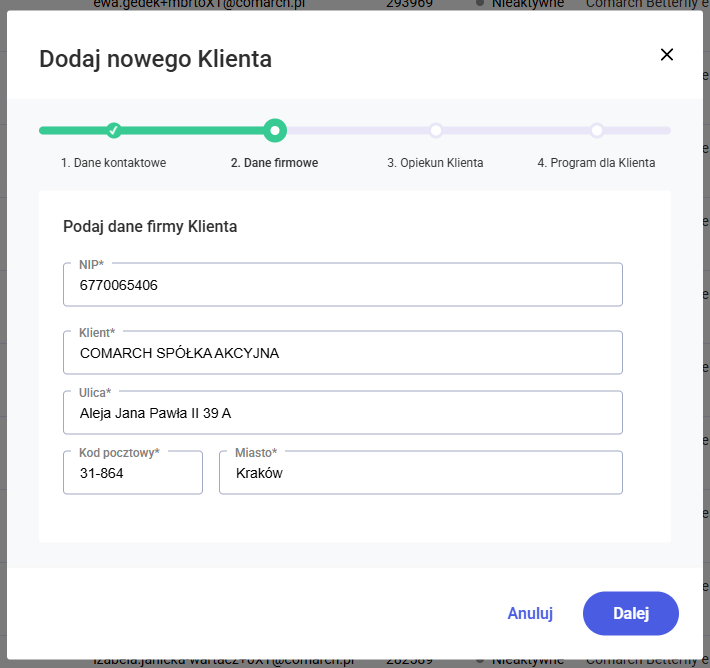Focus the NIP input field
Viewport: 710px width, 668px height.
tap(342, 286)
